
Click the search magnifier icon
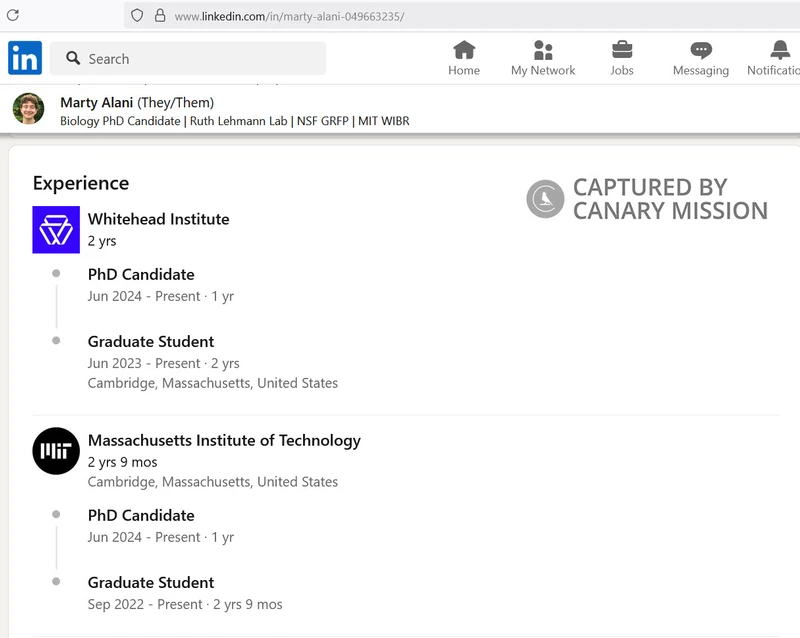tap(73, 58)
